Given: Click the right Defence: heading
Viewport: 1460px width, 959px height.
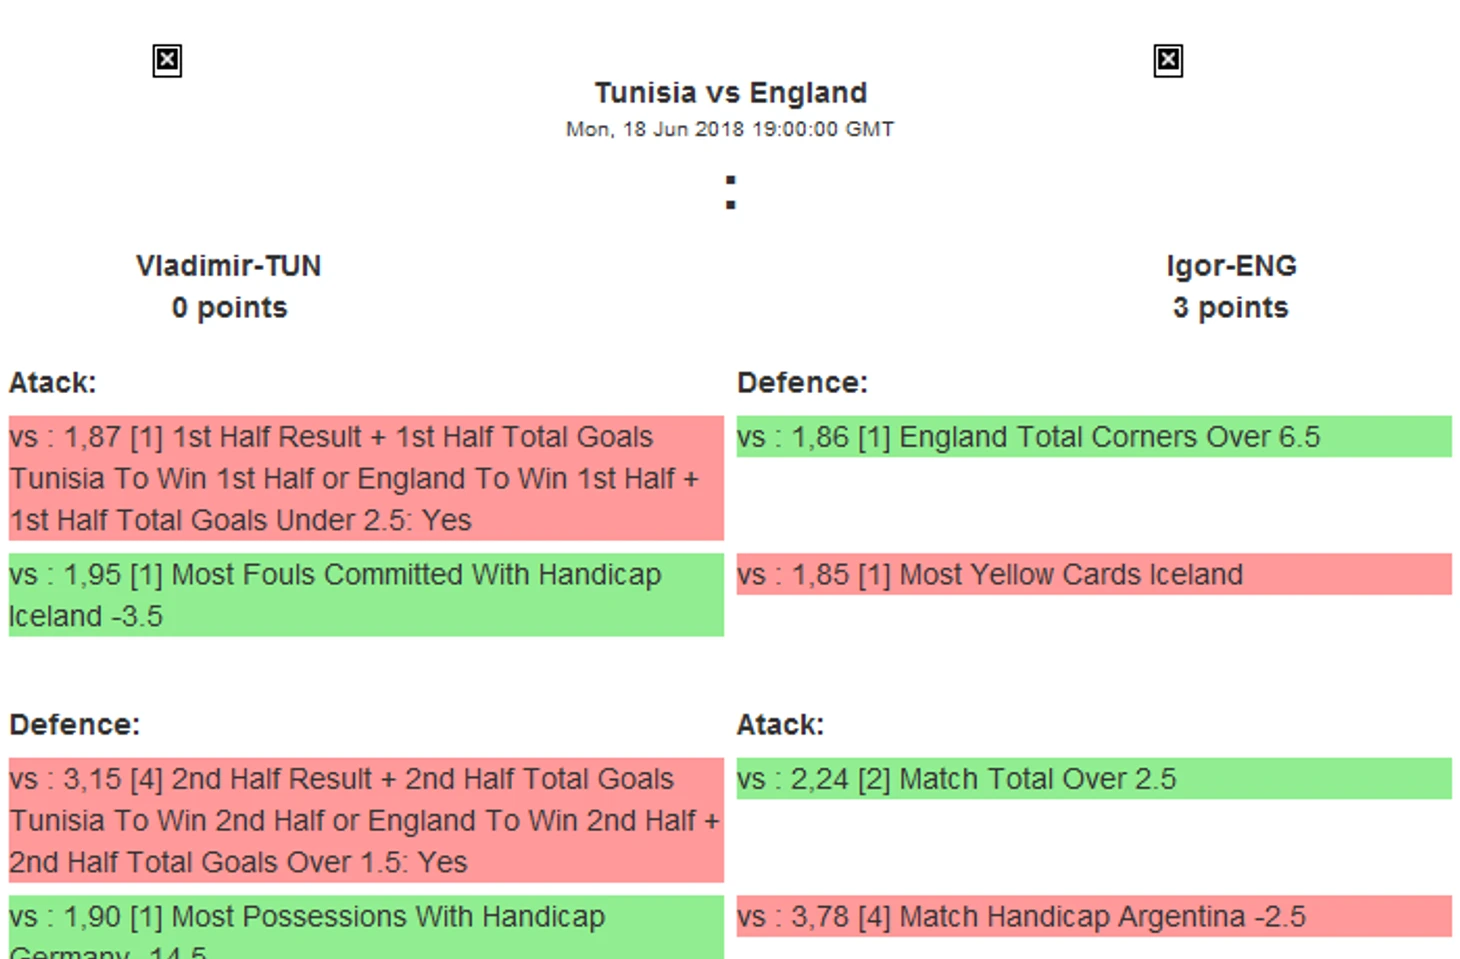Looking at the screenshot, I should coord(802,383).
